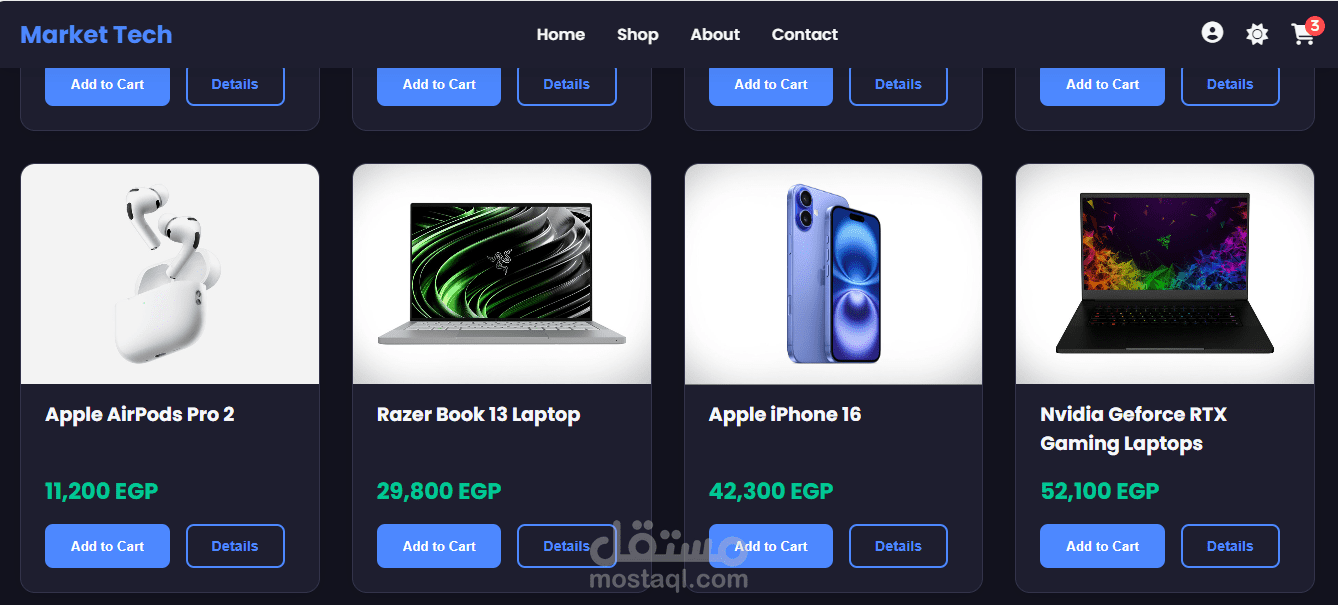Screen dimensions: 1338x605
Task: Click the Market Tech logo
Action: point(96,34)
